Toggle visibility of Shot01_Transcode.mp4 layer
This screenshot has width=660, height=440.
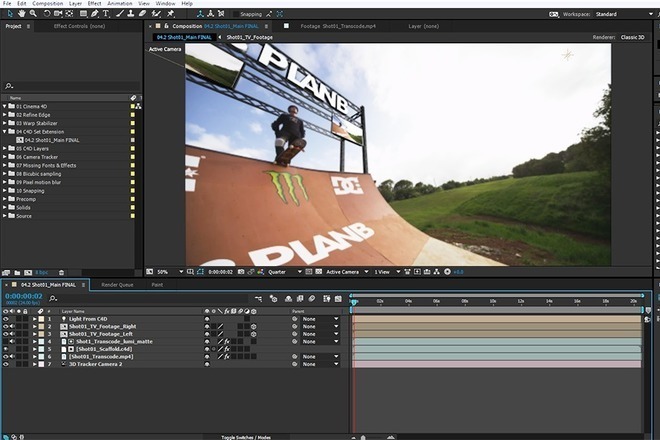(x=5, y=357)
